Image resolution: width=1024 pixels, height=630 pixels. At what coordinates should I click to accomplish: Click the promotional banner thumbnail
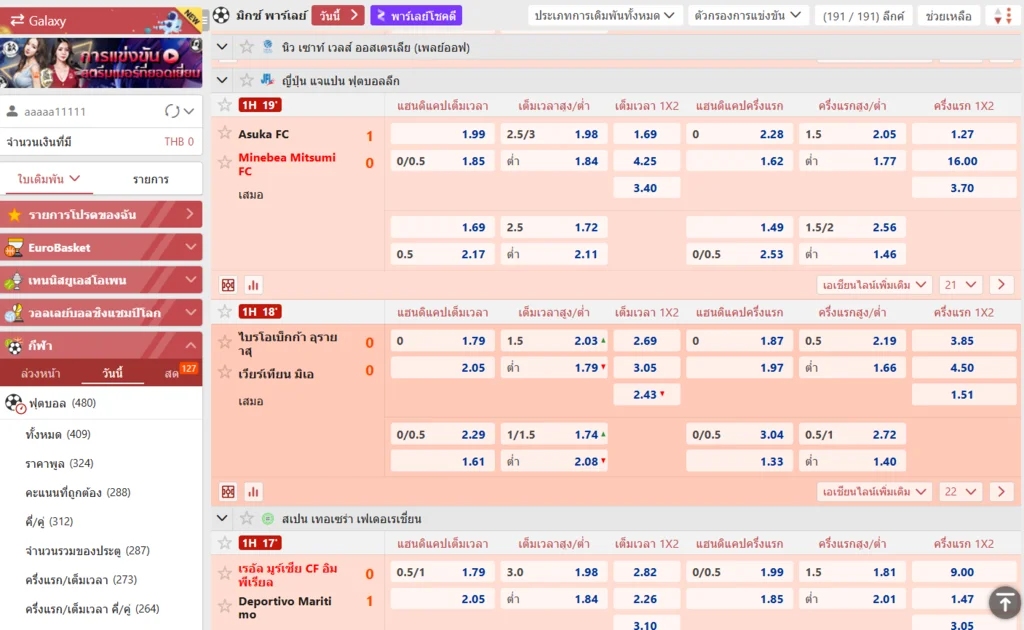click(102, 62)
